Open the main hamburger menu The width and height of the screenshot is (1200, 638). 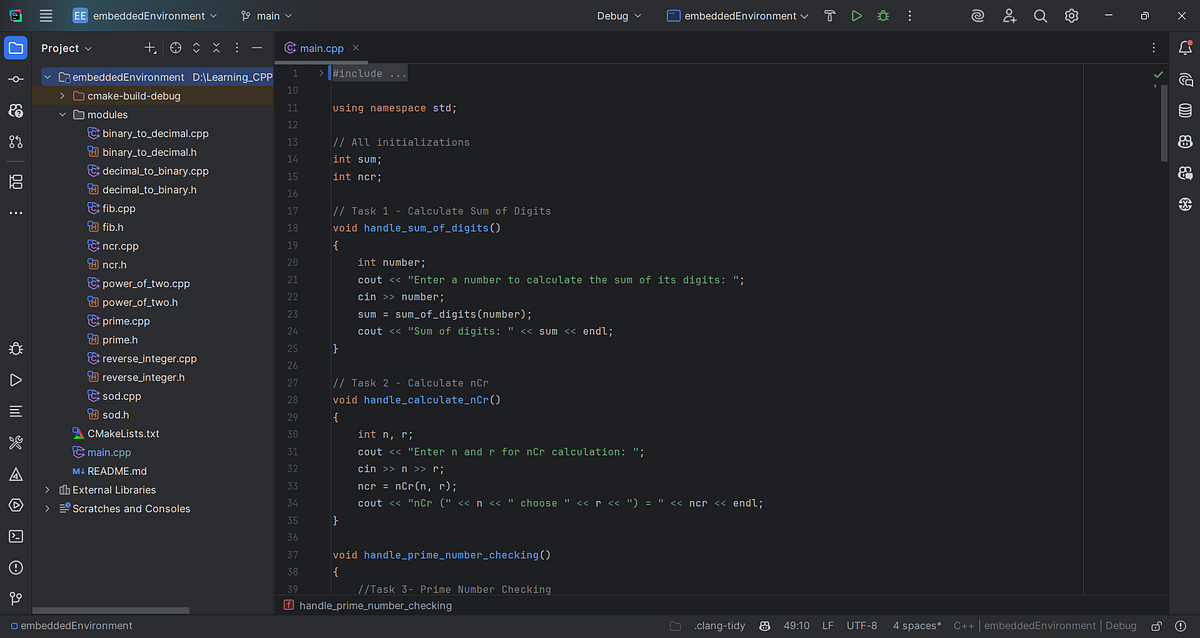[46, 16]
